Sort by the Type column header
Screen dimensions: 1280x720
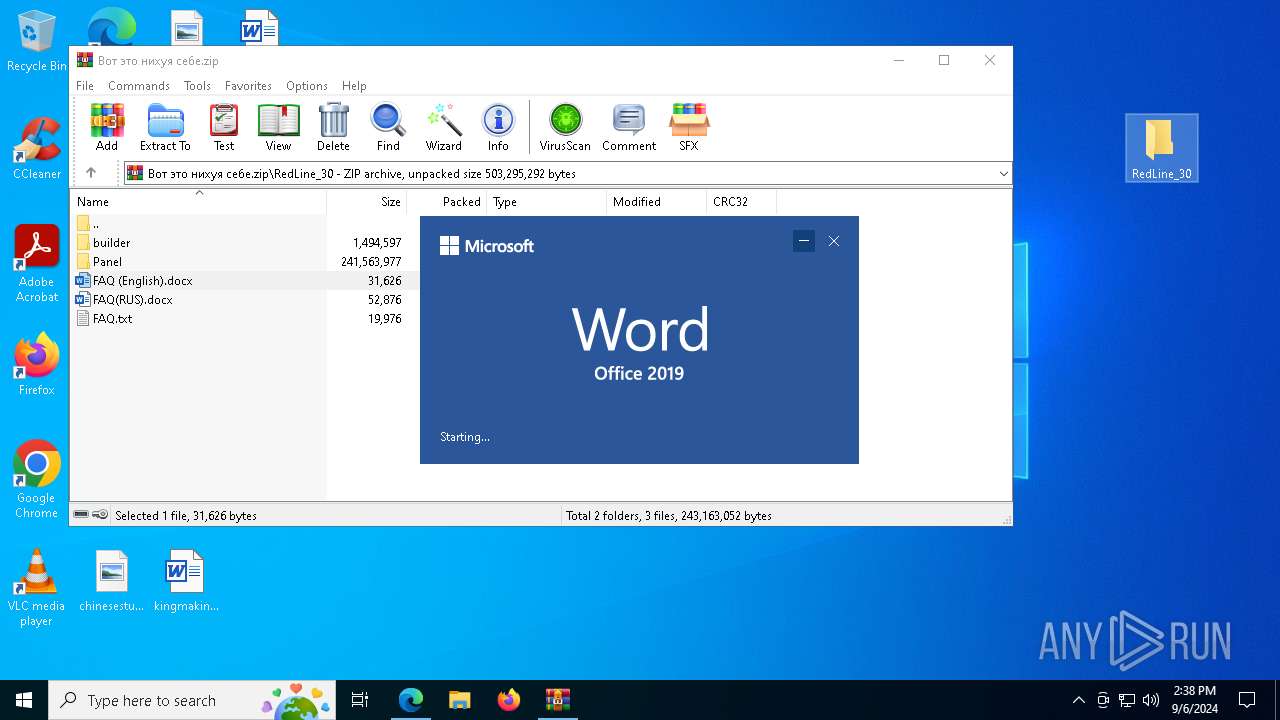547,202
